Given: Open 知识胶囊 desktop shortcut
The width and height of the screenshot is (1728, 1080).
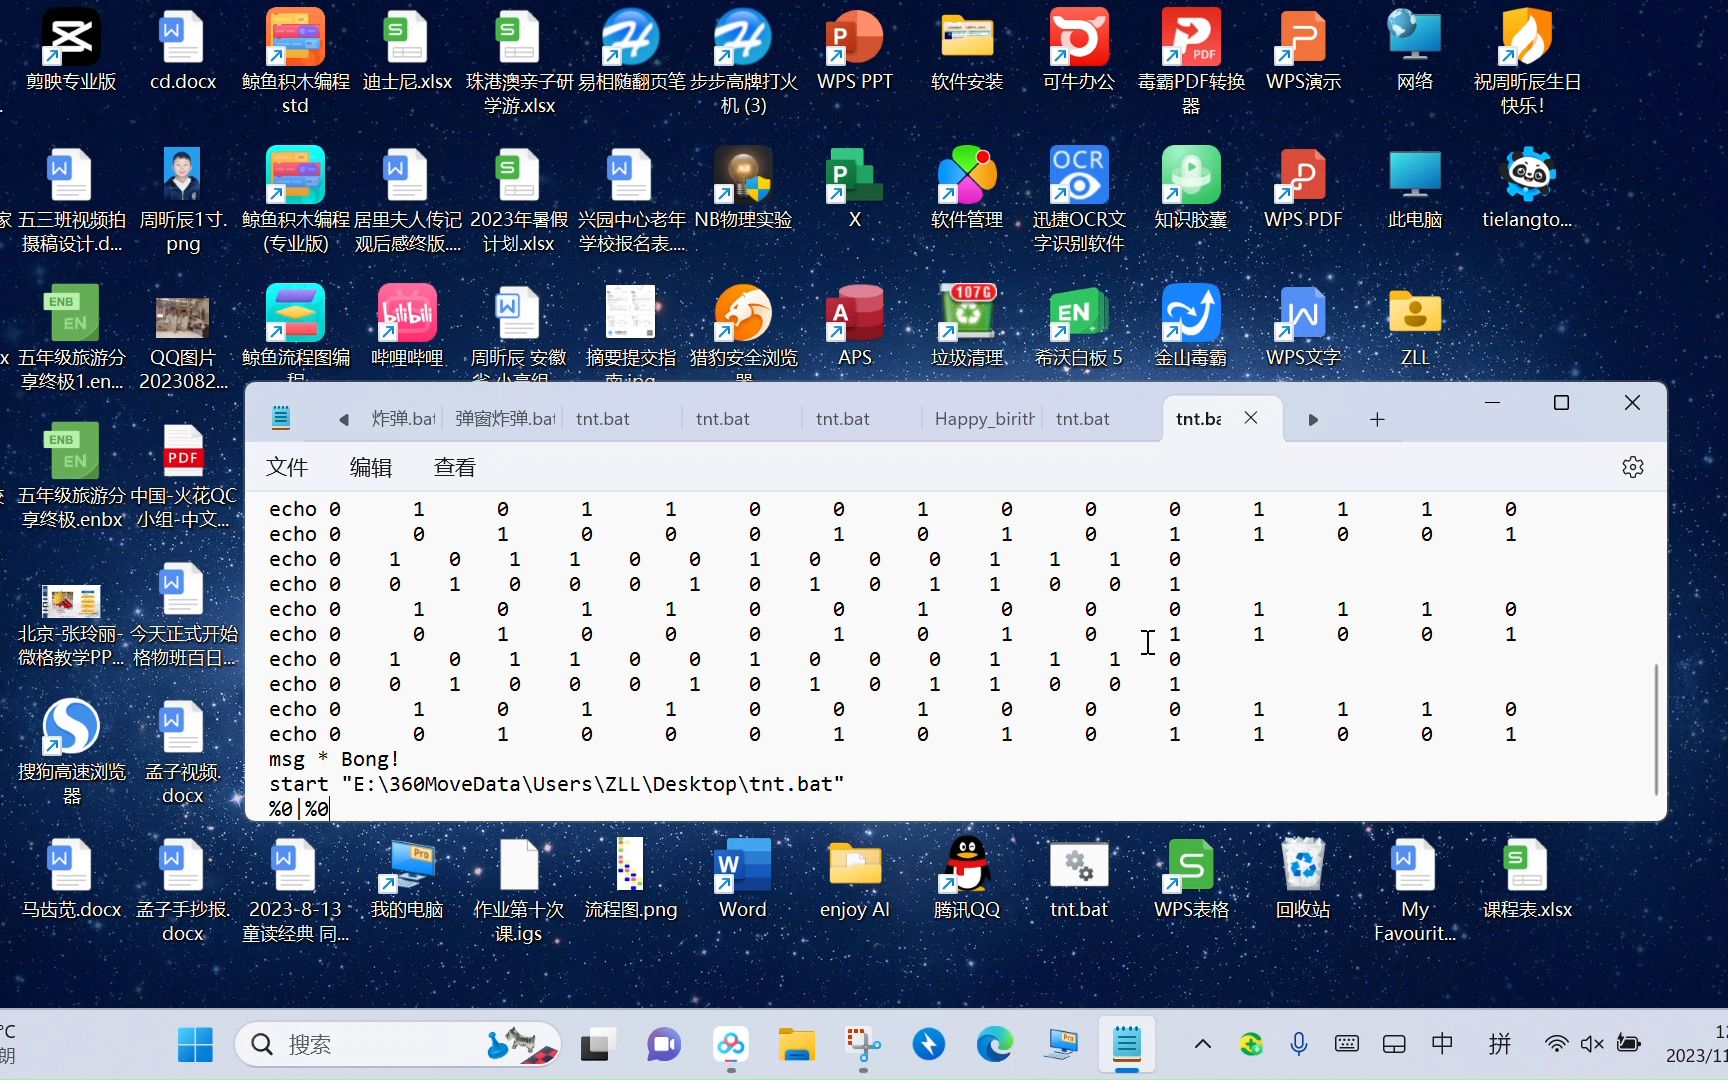Looking at the screenshot, I should [x=1191, y=188].
